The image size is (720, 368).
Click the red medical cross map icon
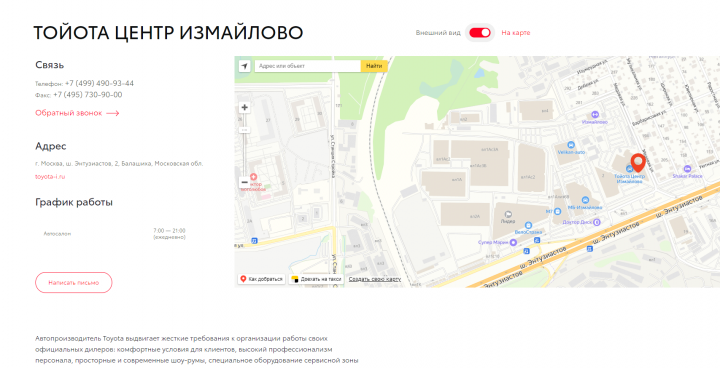(253, 177)
